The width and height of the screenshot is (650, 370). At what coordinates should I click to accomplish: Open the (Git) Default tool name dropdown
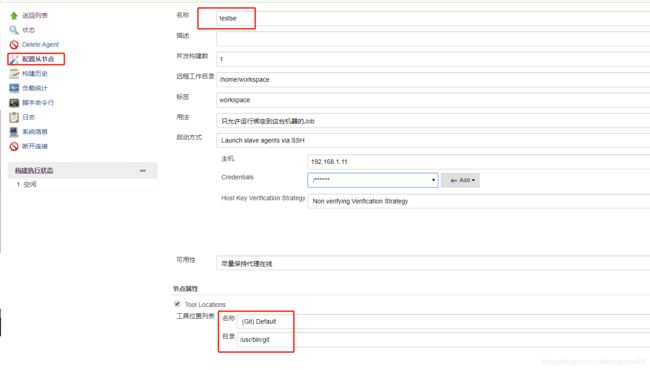[x=444, y=322]
